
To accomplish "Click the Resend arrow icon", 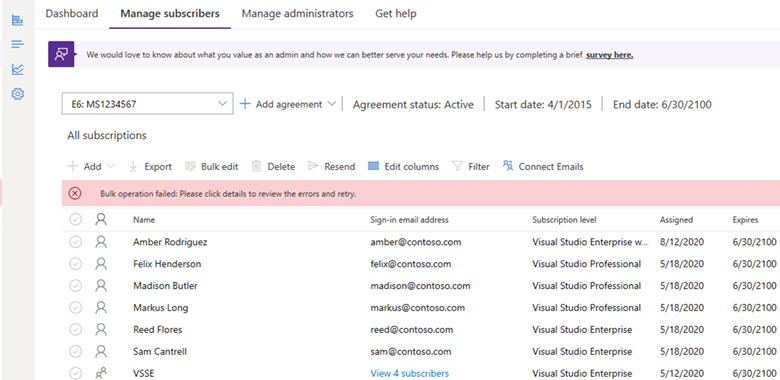I will pyautogui.click(x=313, y=166).
